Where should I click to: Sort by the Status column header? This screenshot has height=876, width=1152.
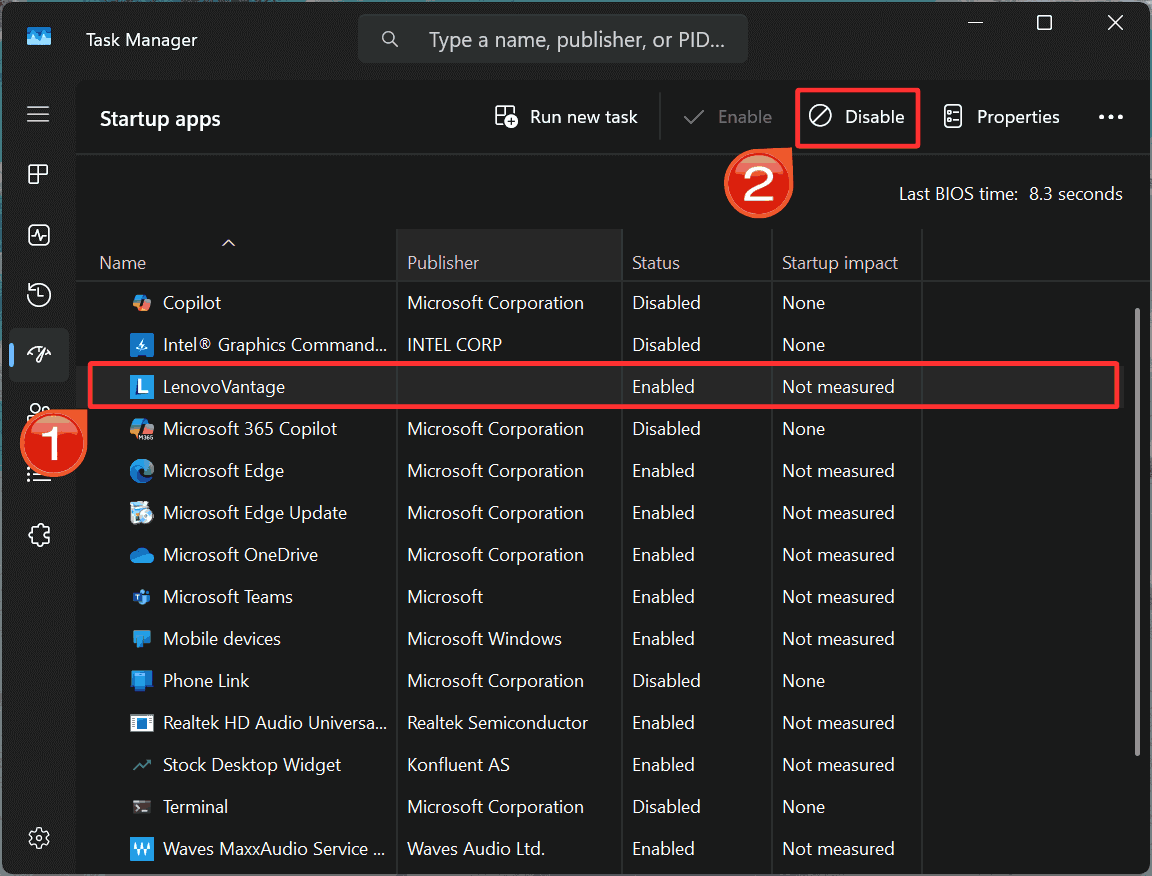655,262
